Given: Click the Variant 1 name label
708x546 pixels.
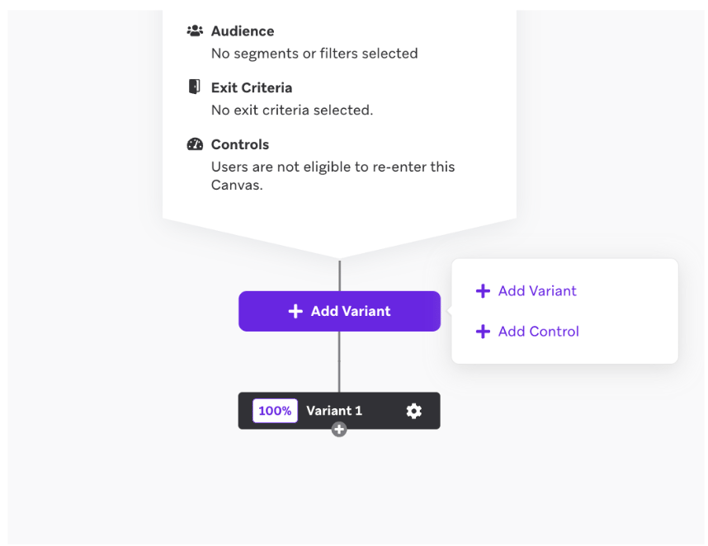Looking at the screenshot, I should (334, 411).
